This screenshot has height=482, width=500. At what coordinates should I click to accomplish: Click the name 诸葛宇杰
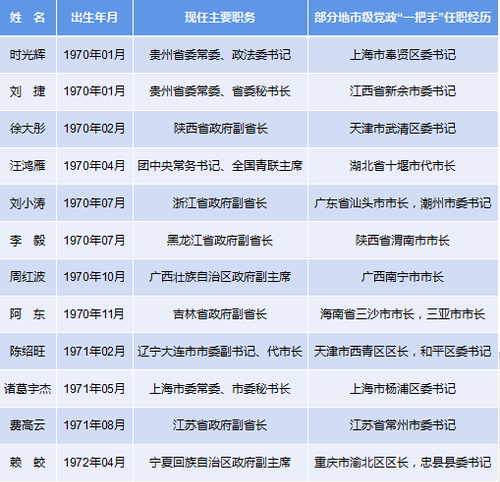click(x=28, y=389)
